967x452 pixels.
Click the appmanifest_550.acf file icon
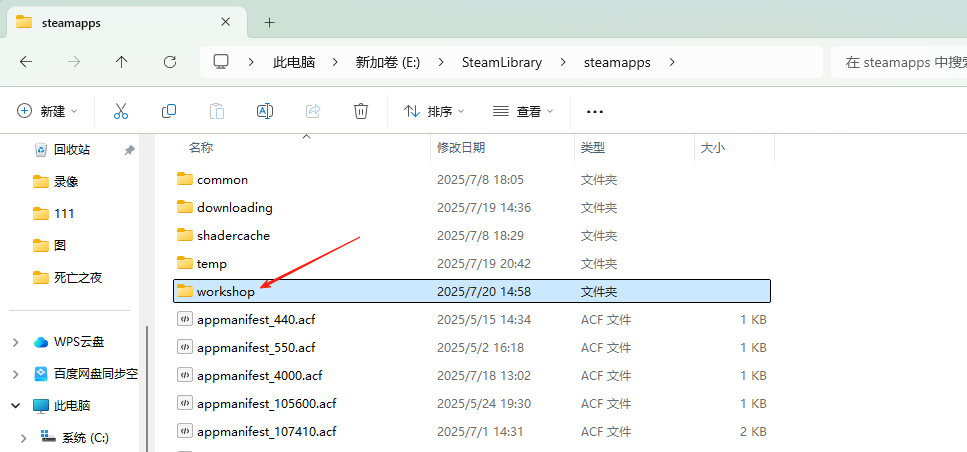pyautogui.click(x=185, y=347)
